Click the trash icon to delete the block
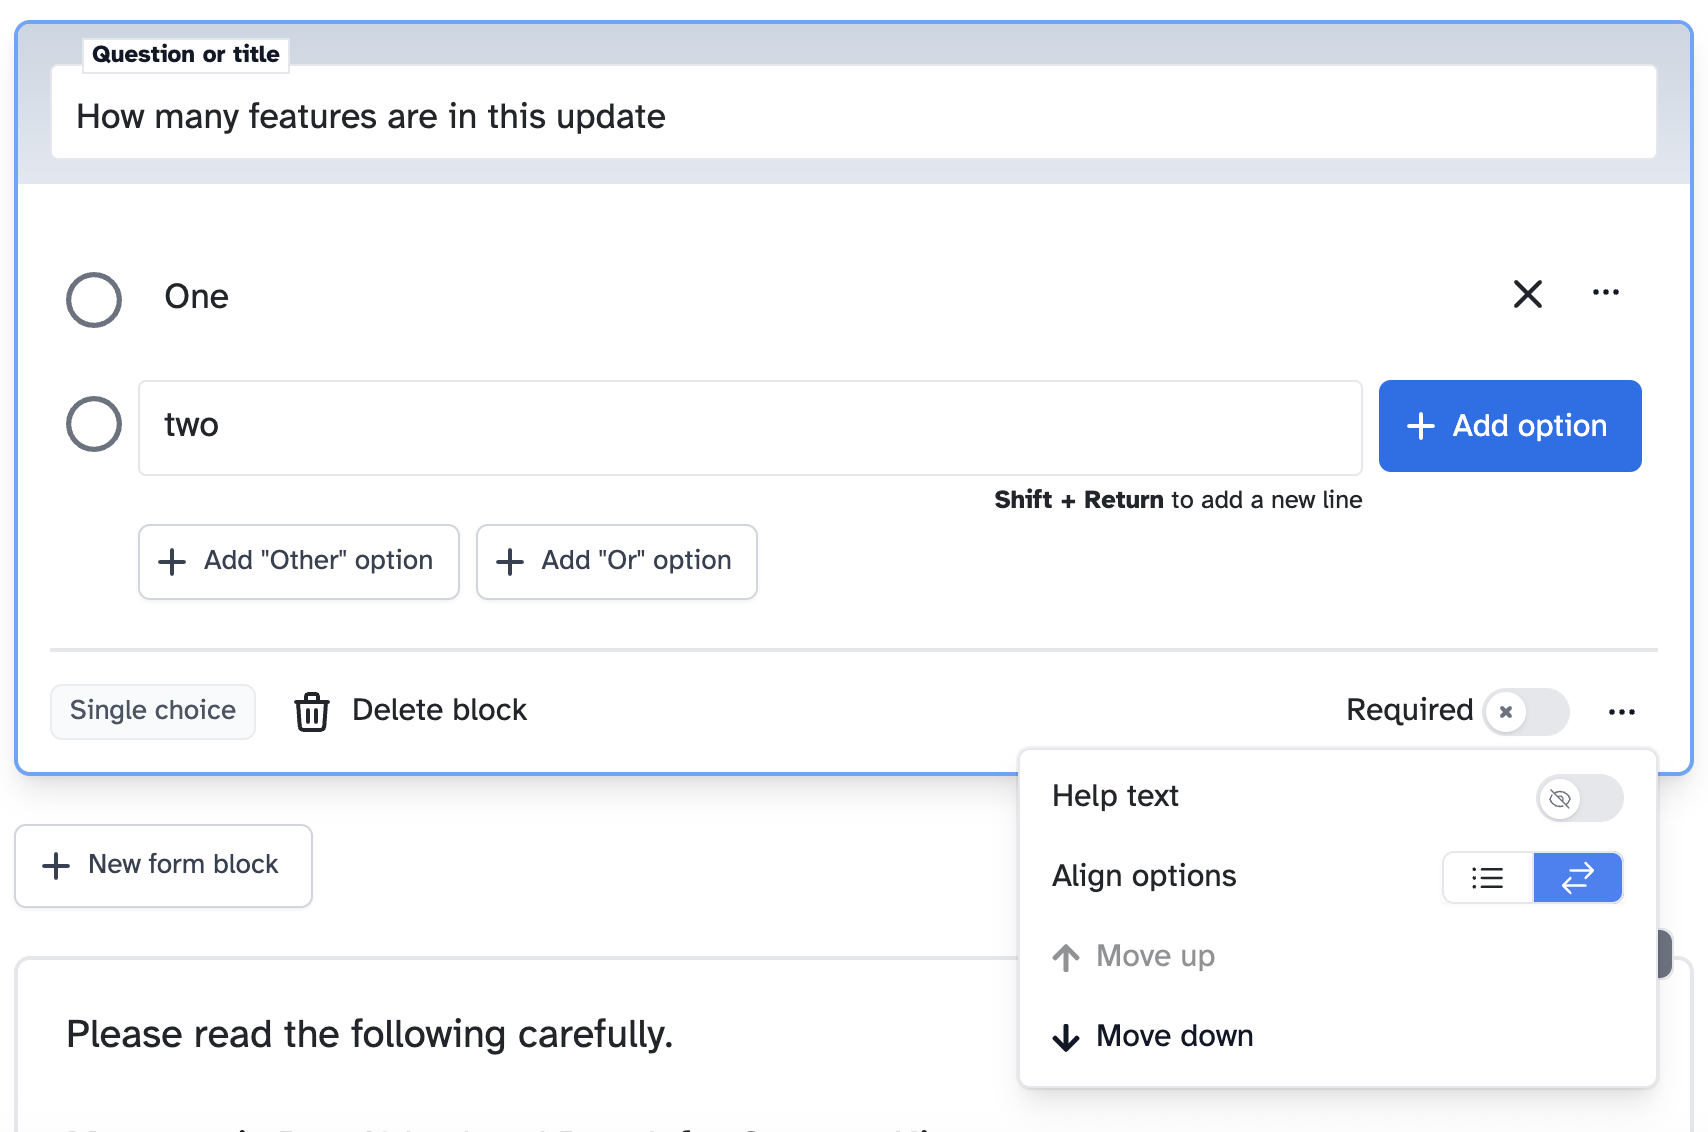 point(311,711)
